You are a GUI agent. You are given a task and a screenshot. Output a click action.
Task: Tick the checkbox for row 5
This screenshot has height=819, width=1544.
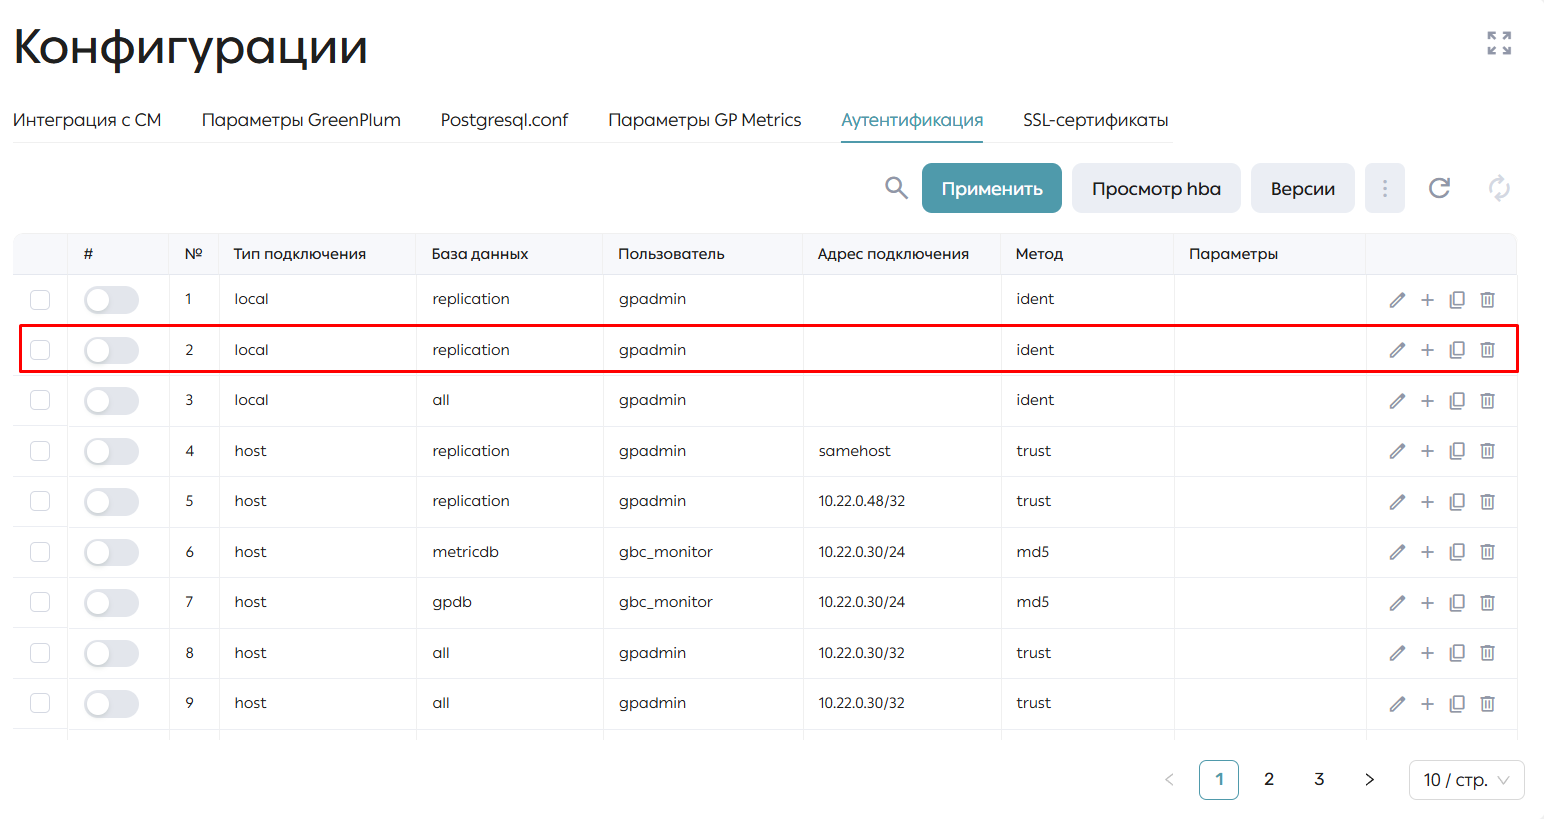tap(40, 501)
